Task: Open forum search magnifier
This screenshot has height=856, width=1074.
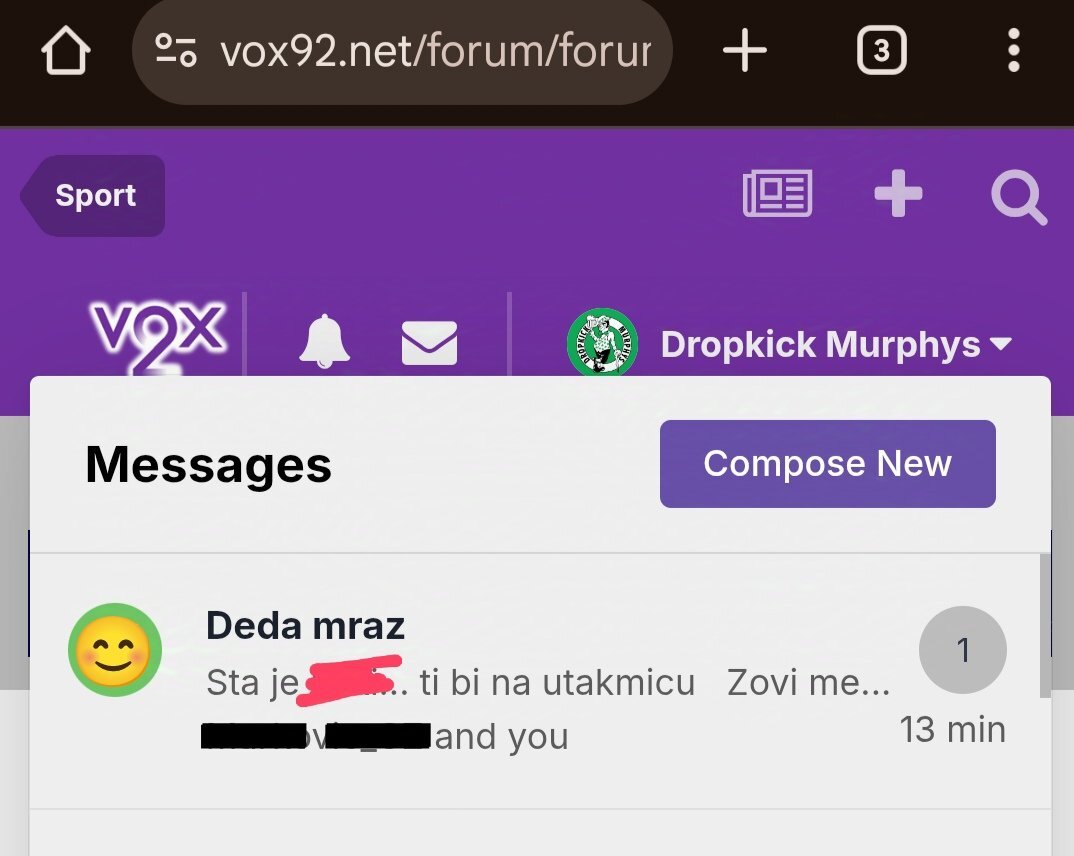Action: pos(1019,197)
